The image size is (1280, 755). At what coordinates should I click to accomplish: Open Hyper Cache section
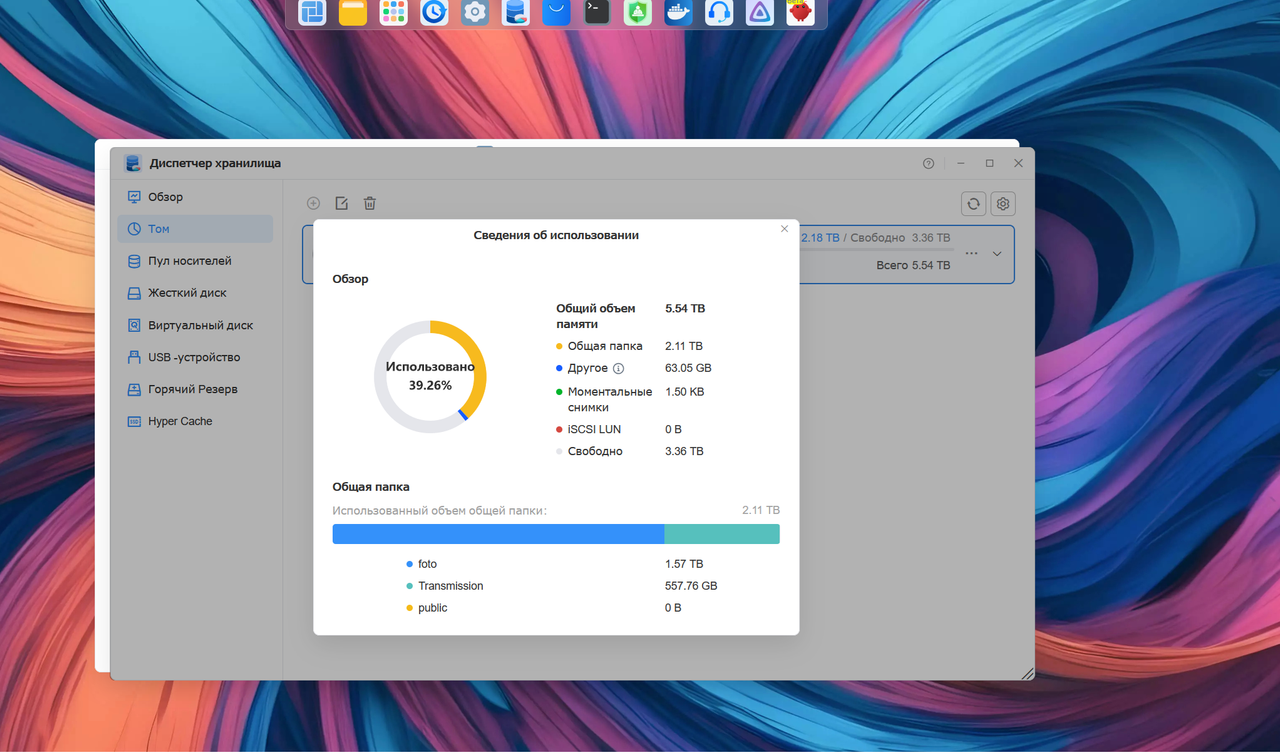point(195,421)
